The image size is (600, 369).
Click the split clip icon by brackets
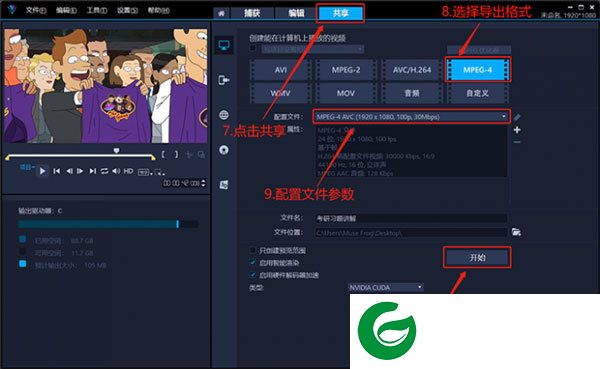[x=189, y=155]
